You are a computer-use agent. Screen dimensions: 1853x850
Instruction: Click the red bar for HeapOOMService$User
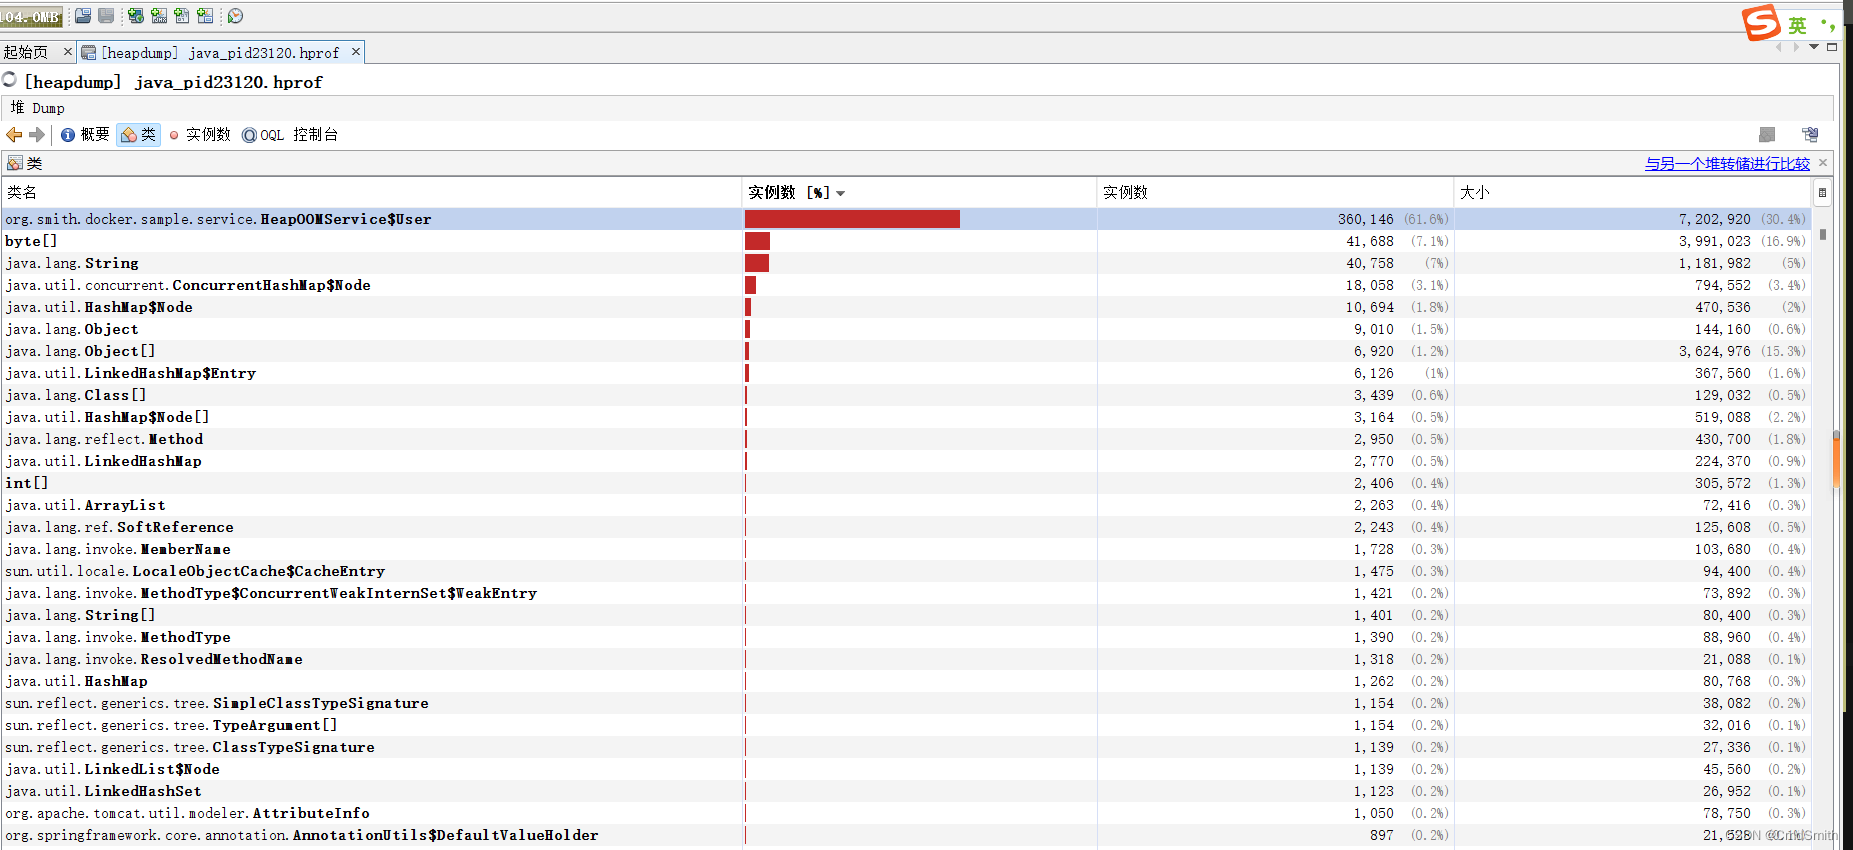point(852,219)
